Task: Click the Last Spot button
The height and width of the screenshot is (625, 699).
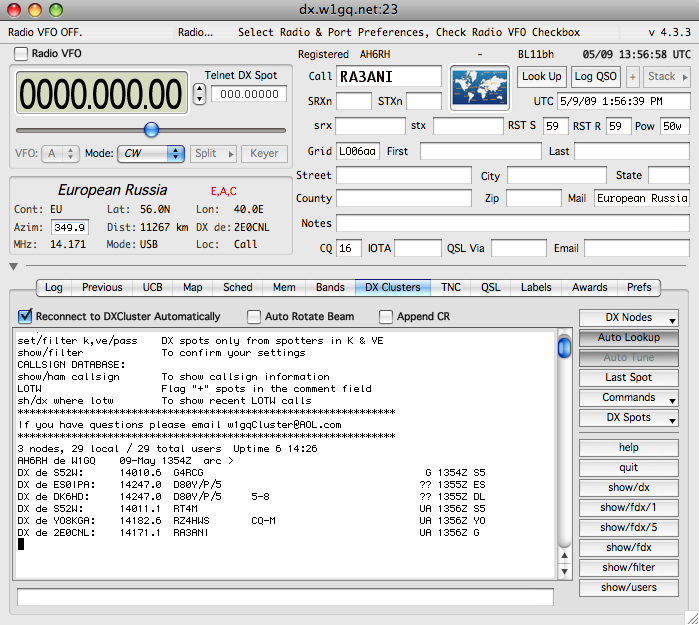Action: (629, 378)
